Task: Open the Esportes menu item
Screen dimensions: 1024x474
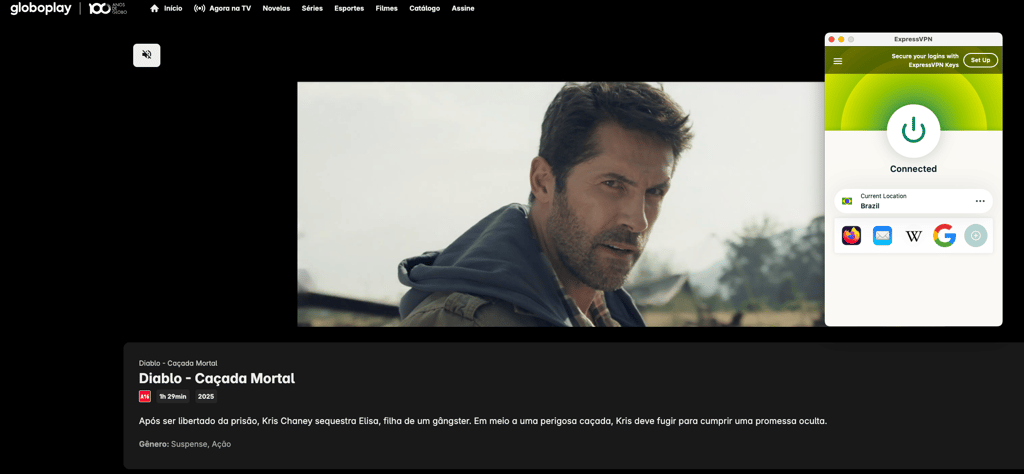Action: pyautogui.click(x=349, y=8)
